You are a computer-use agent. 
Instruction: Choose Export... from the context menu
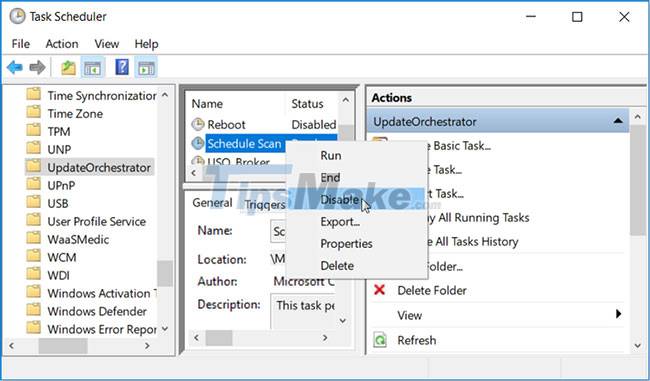point(357,222)
